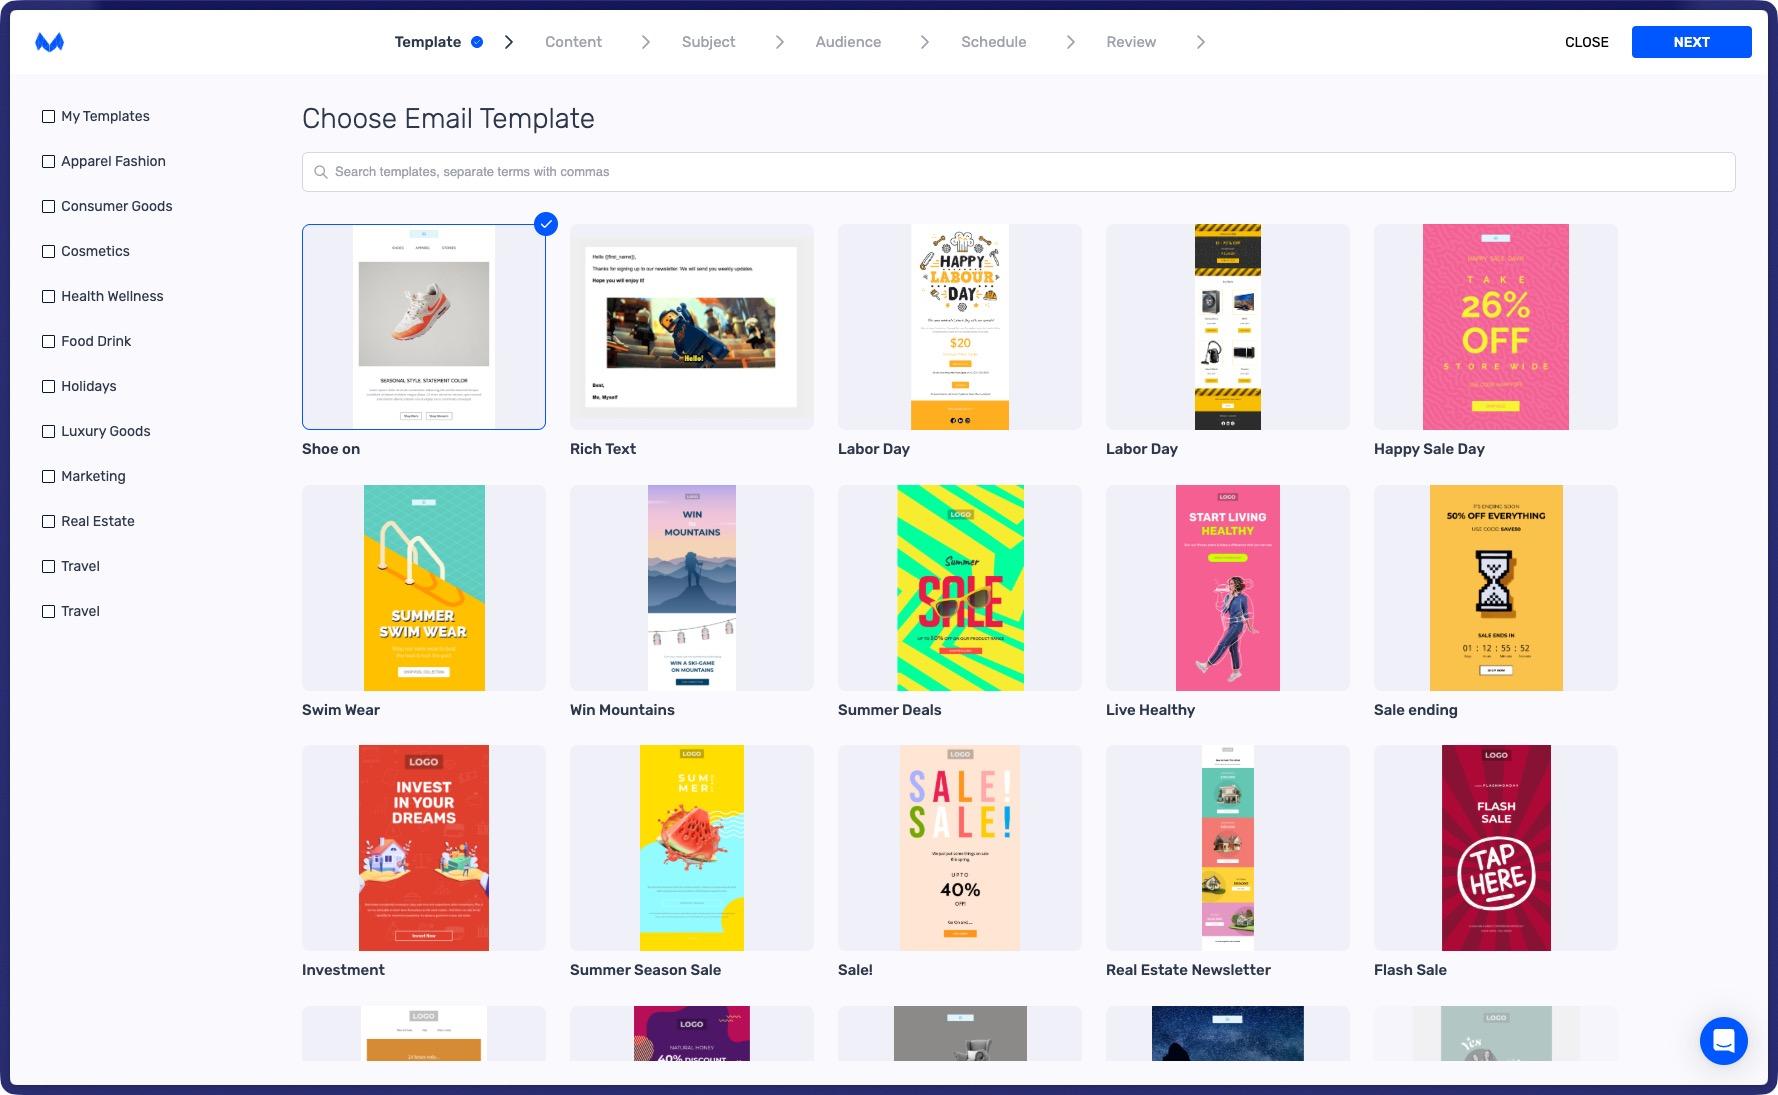Click the chevron after Template step
Screen dimensions: 1778x1095
[509, 42]
